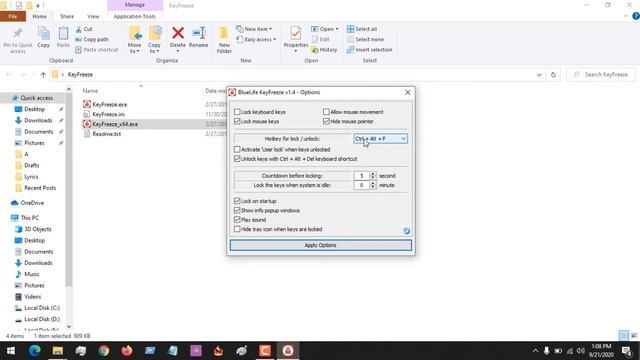Click the Paste icon in the ribbon
The image size is (640, 360).
coord(63,33)
